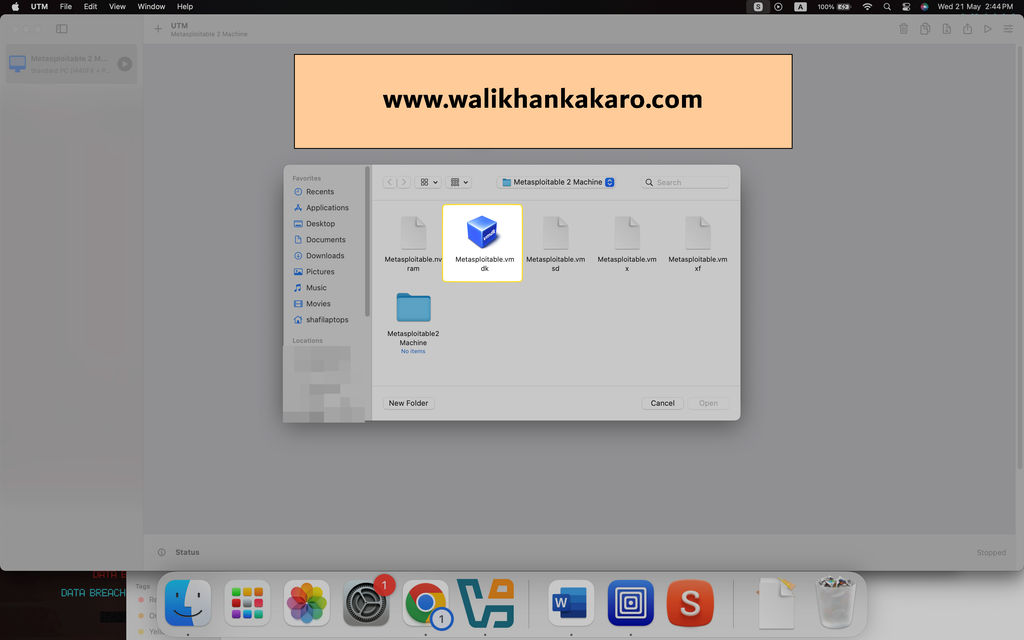Click the Search field in dialog

point(685,182)
